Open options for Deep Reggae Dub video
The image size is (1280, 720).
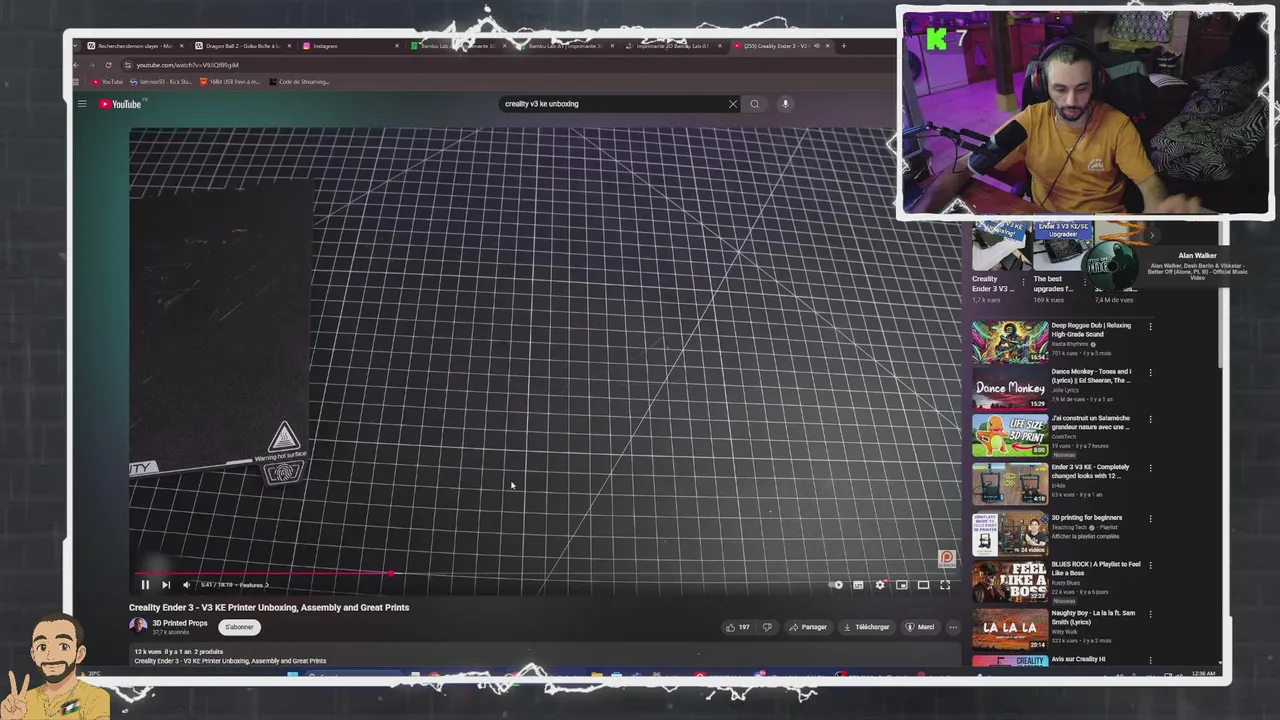pos(1150,326)
